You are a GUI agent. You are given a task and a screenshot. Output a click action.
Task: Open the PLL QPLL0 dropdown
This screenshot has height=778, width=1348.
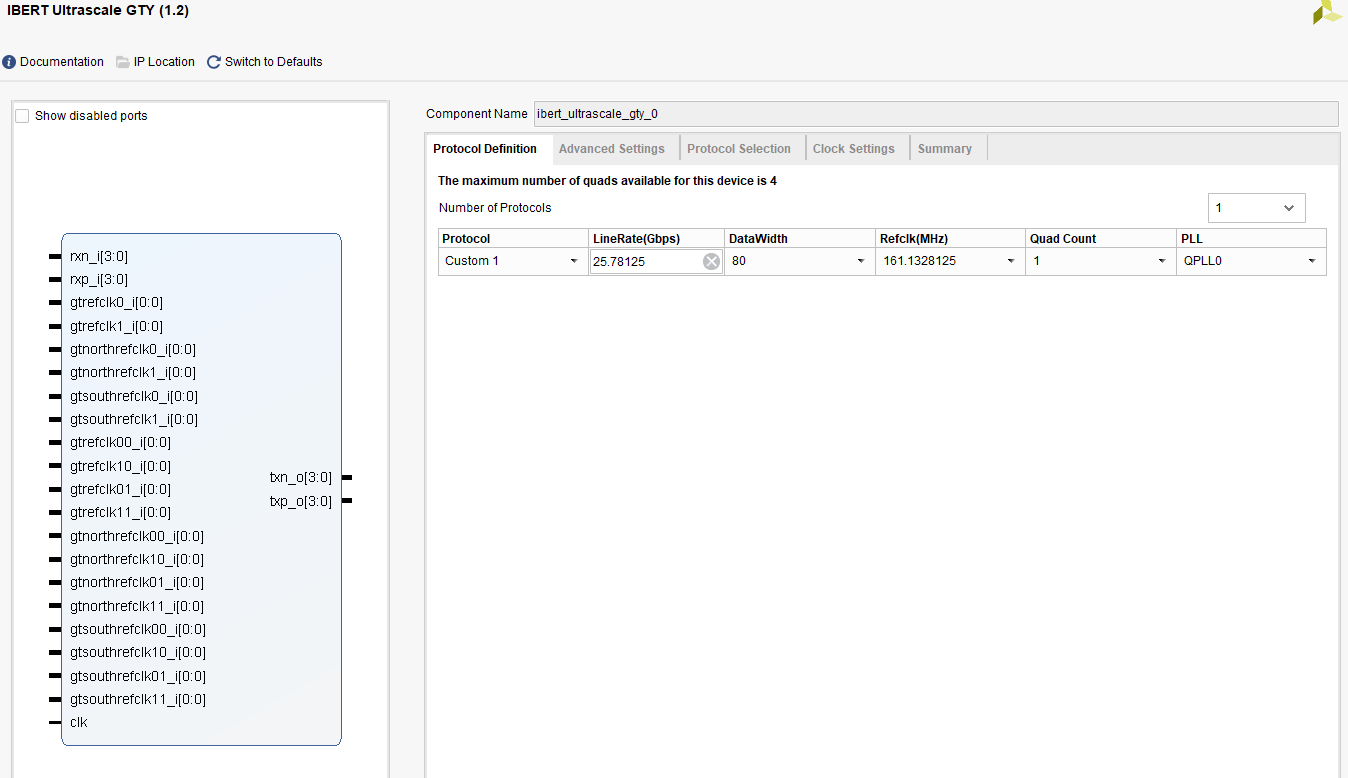point(1252,261)
